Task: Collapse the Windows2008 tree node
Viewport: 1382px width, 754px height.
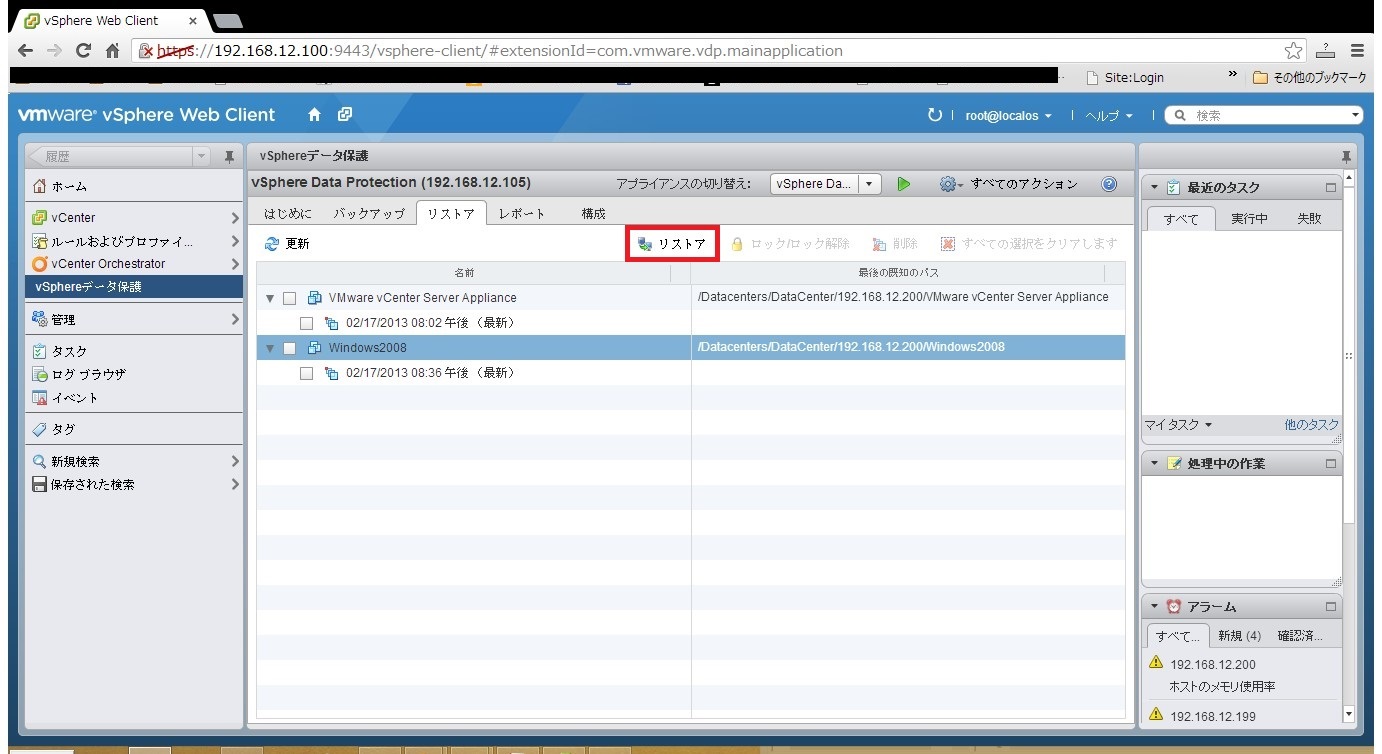Action: pos(270,348)
